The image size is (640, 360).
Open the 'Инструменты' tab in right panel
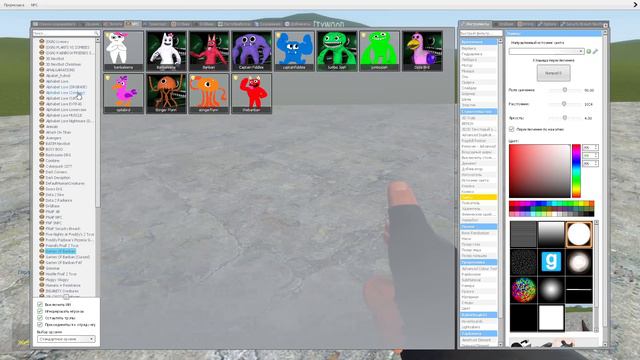pos(476,24)
